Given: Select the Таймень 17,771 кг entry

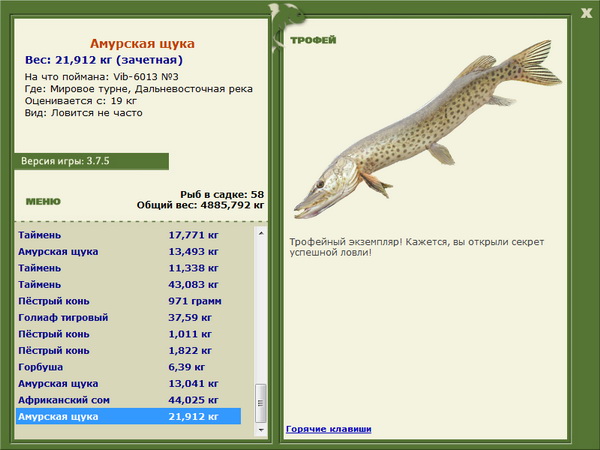Looking at the screenshot, I should (129, 235).
